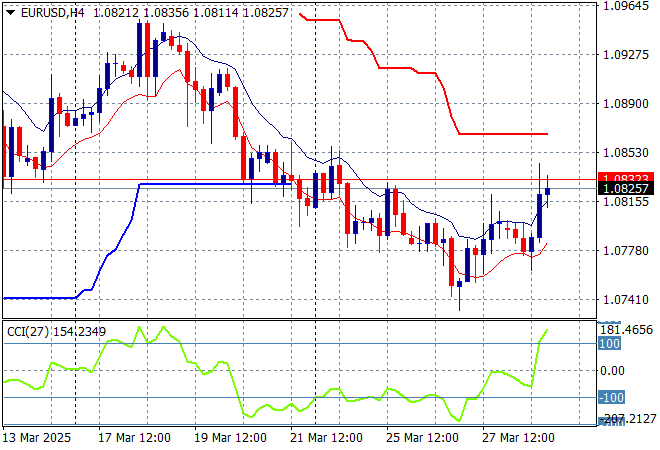Click the 1.09645 price scale value
660x450 pixels.
(x=626, y=6)
